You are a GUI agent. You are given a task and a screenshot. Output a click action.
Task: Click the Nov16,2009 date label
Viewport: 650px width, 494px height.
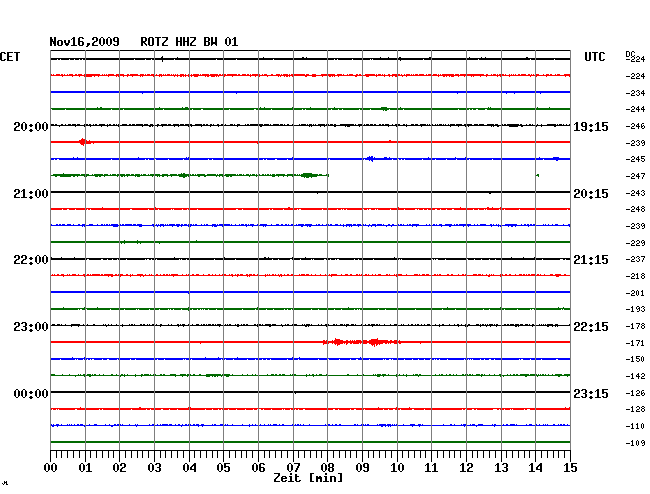(x=85, y=42)
